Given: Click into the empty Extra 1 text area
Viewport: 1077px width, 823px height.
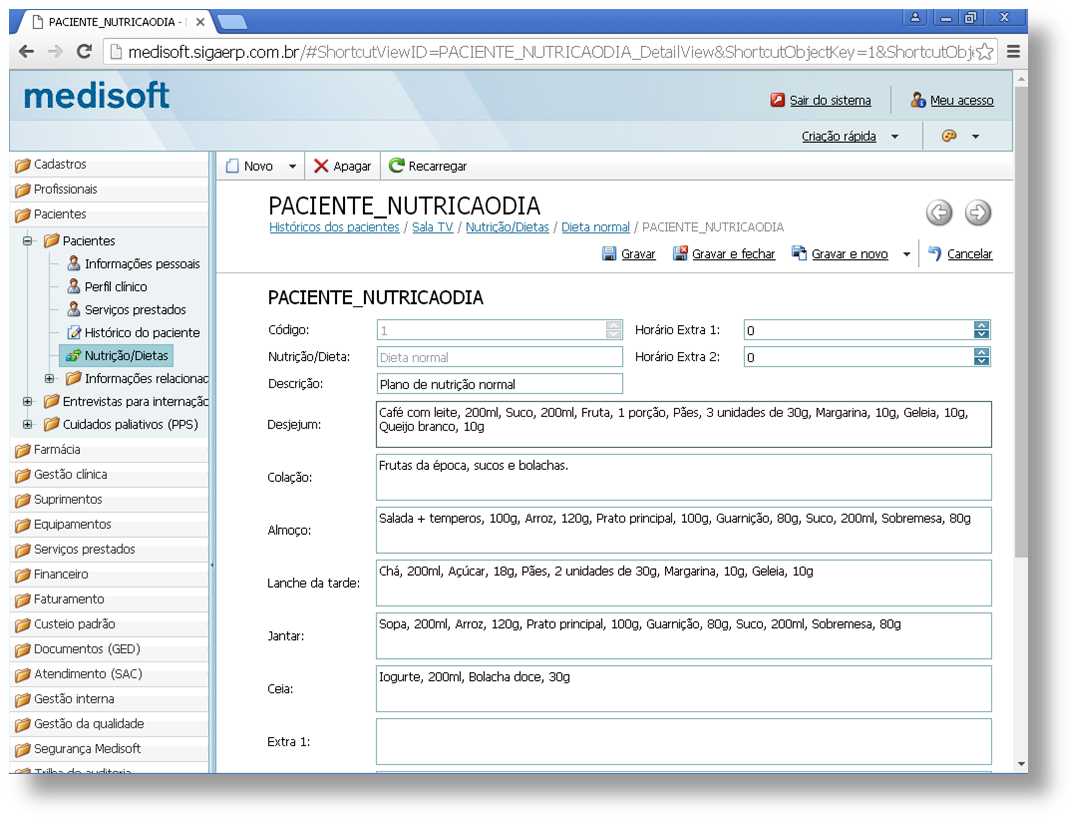Looking at the screenshot, I should 683,741.
